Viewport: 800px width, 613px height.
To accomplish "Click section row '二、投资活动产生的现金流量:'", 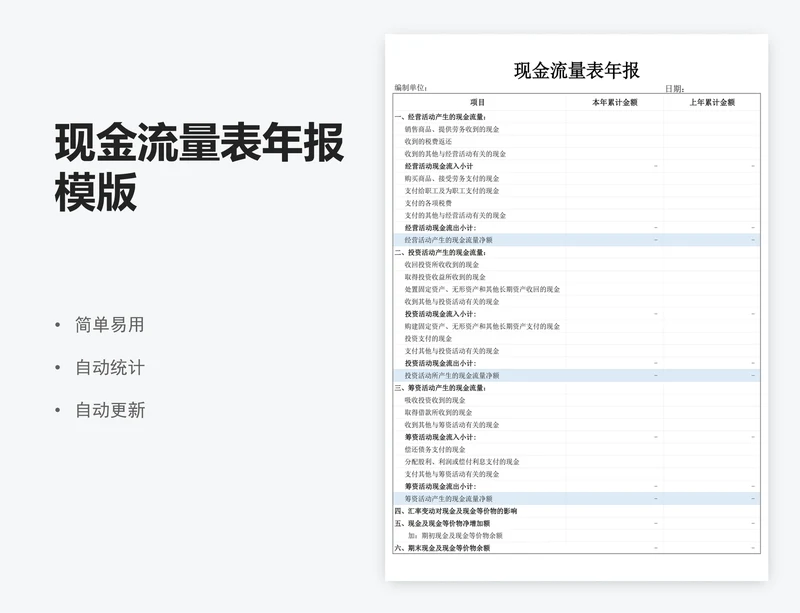I will [x=577, y=252].
